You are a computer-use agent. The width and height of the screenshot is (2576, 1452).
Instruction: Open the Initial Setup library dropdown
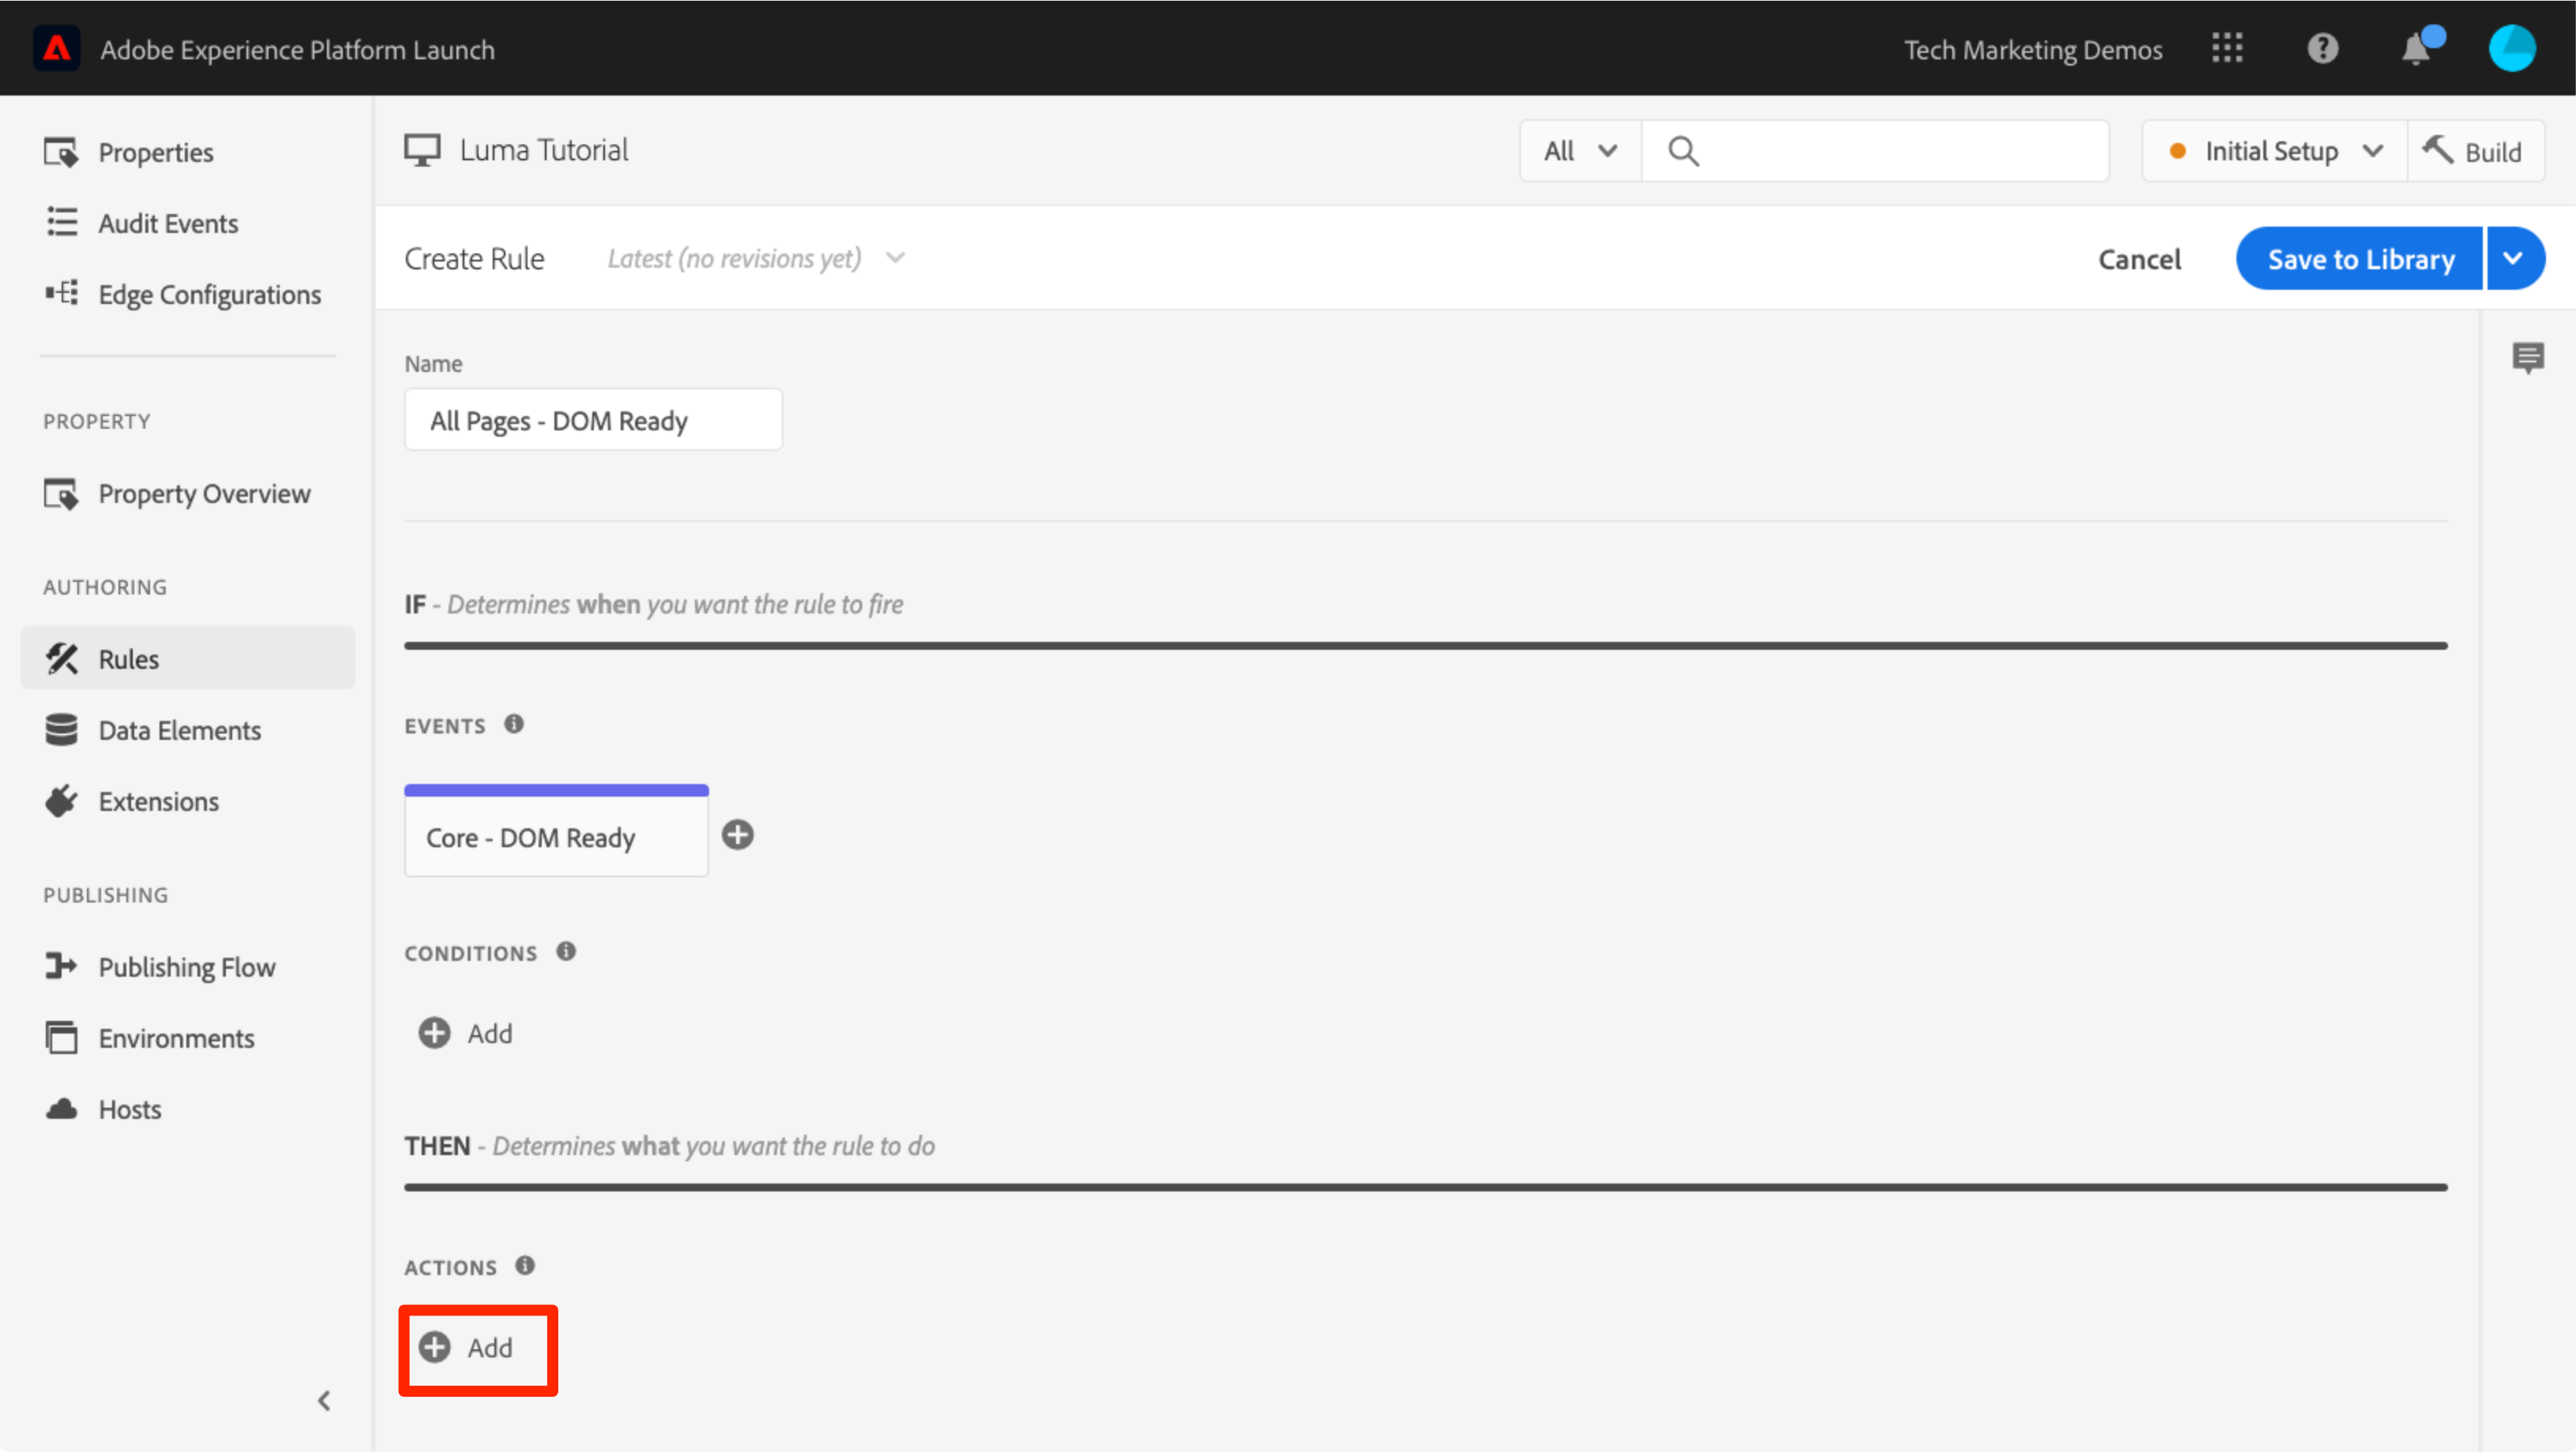(2274, 151)
